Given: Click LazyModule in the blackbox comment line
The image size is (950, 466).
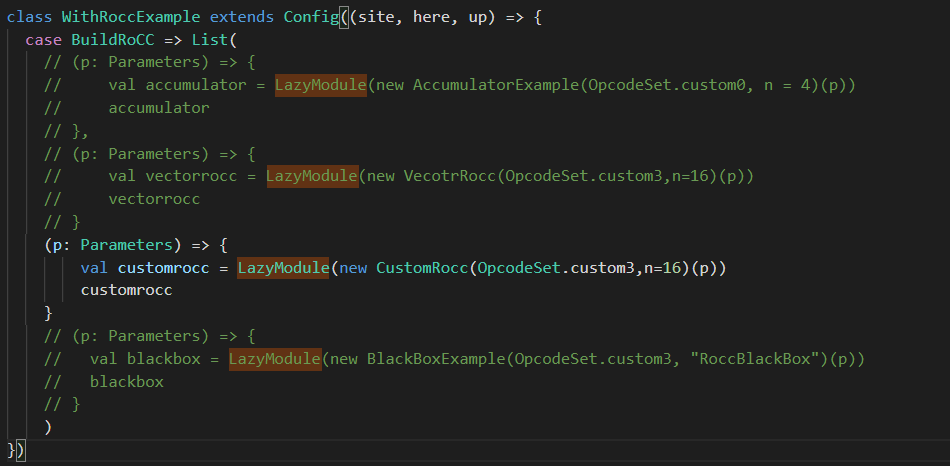Looking at the screenshot, I should (x=274, y=359).
